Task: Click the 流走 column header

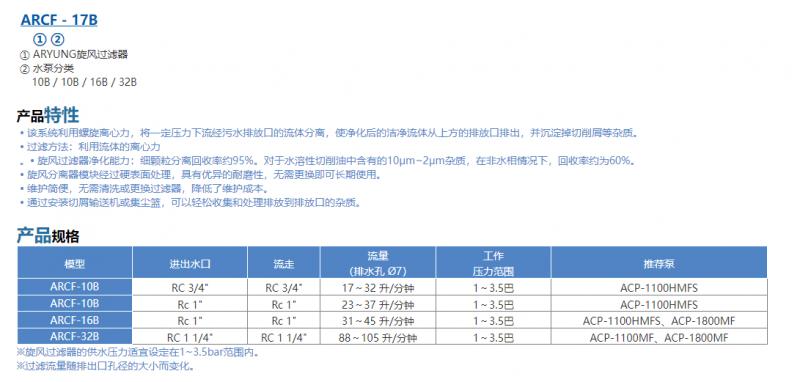Action: point(284,263)
